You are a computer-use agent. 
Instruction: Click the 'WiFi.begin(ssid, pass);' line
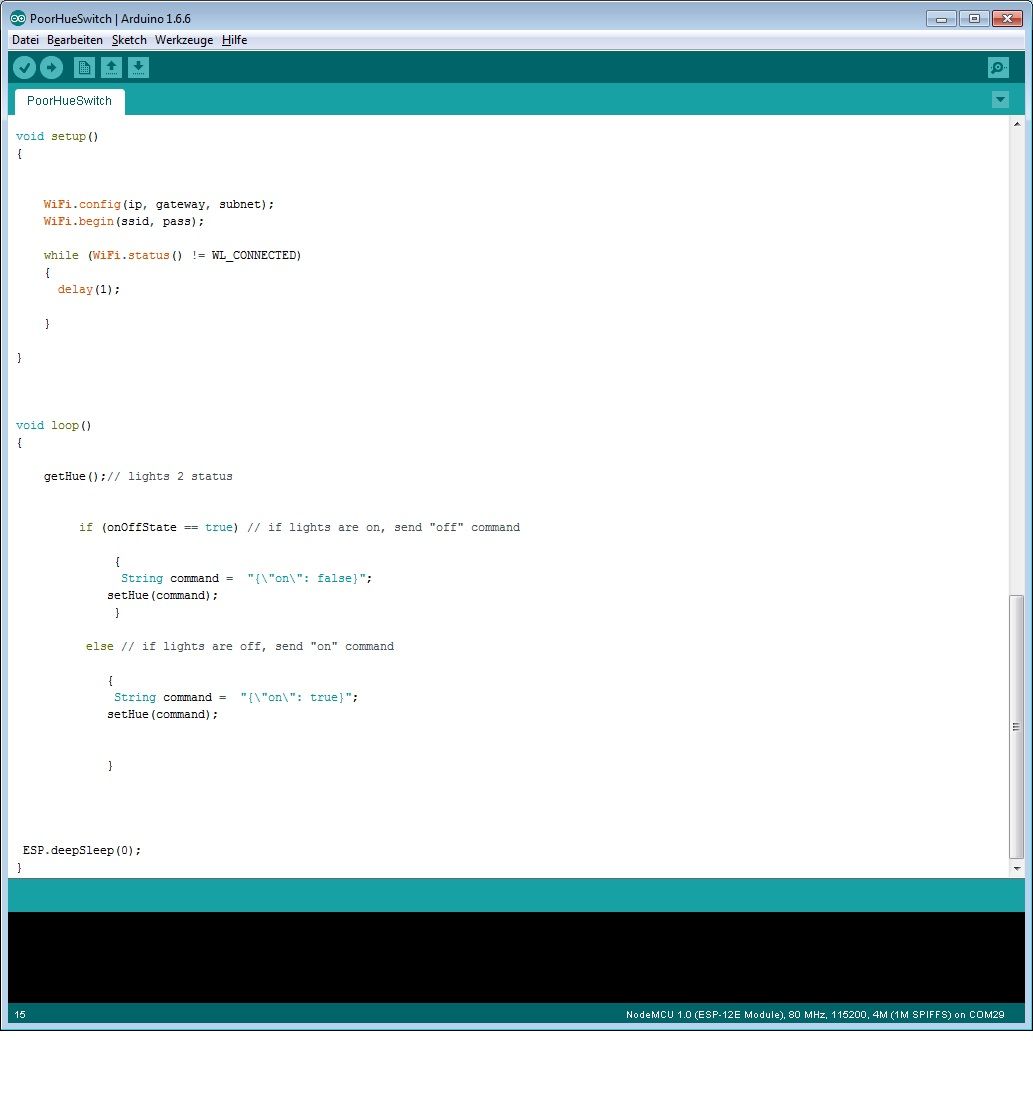pos(124,222)
